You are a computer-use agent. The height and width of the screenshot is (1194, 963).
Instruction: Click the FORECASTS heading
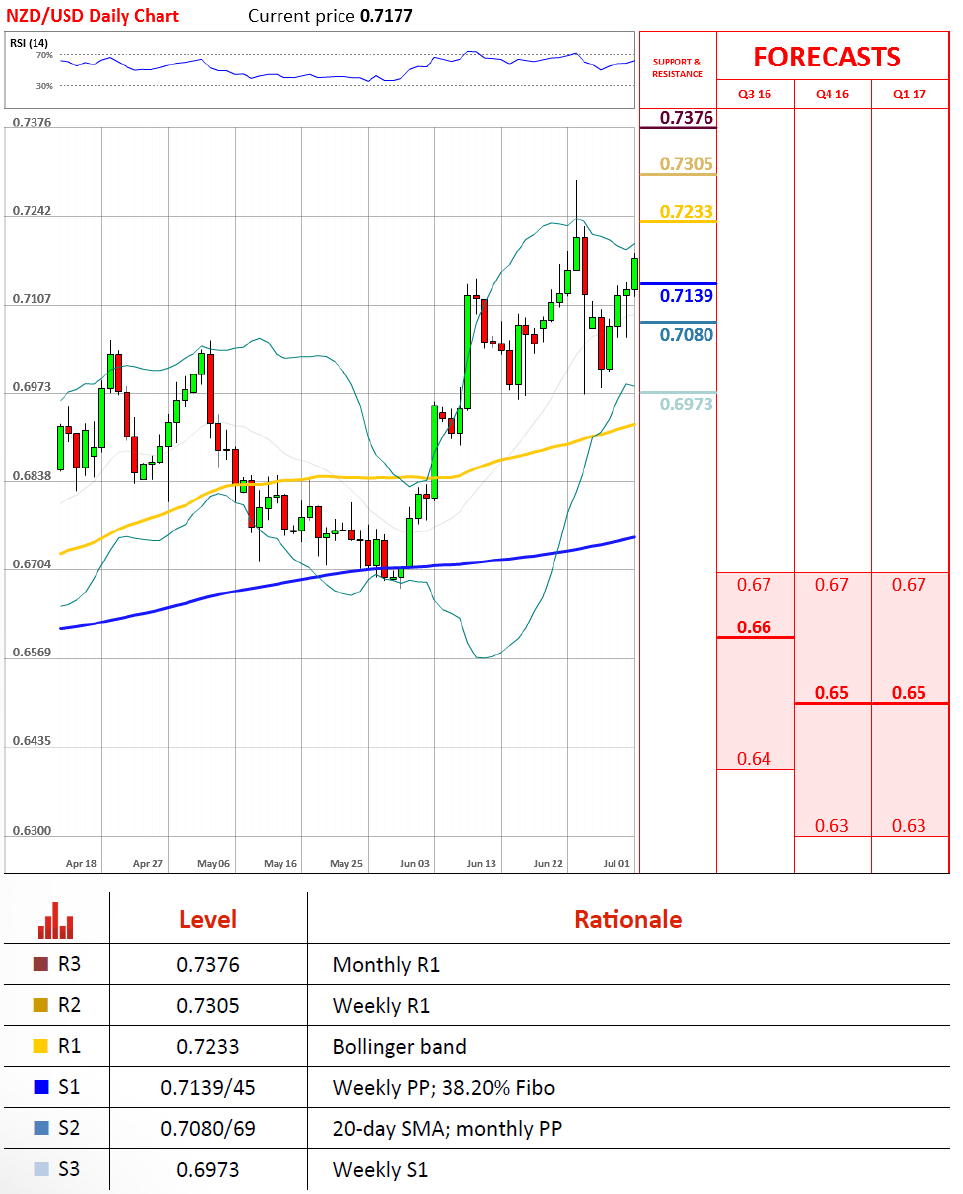(x=827, y=57)
